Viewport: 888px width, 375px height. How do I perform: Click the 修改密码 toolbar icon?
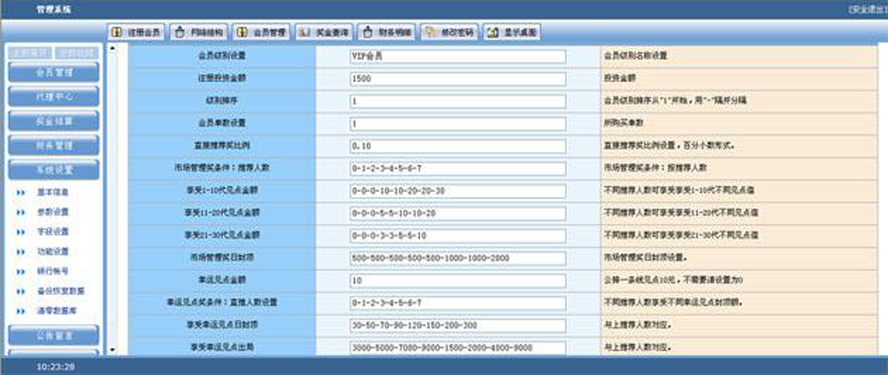pyautogui.click(x=431, y=33)
